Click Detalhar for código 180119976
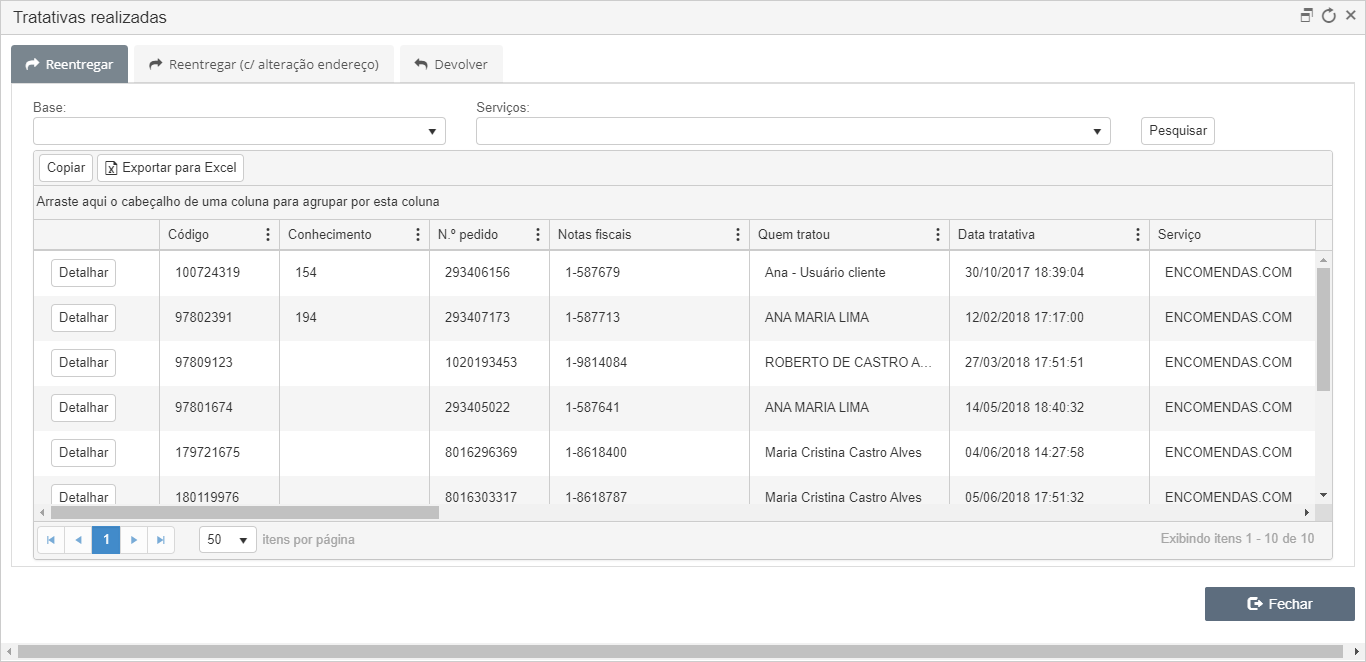Screen dimensions: 1366x662 pyautogui.click(x=84, y=495)
